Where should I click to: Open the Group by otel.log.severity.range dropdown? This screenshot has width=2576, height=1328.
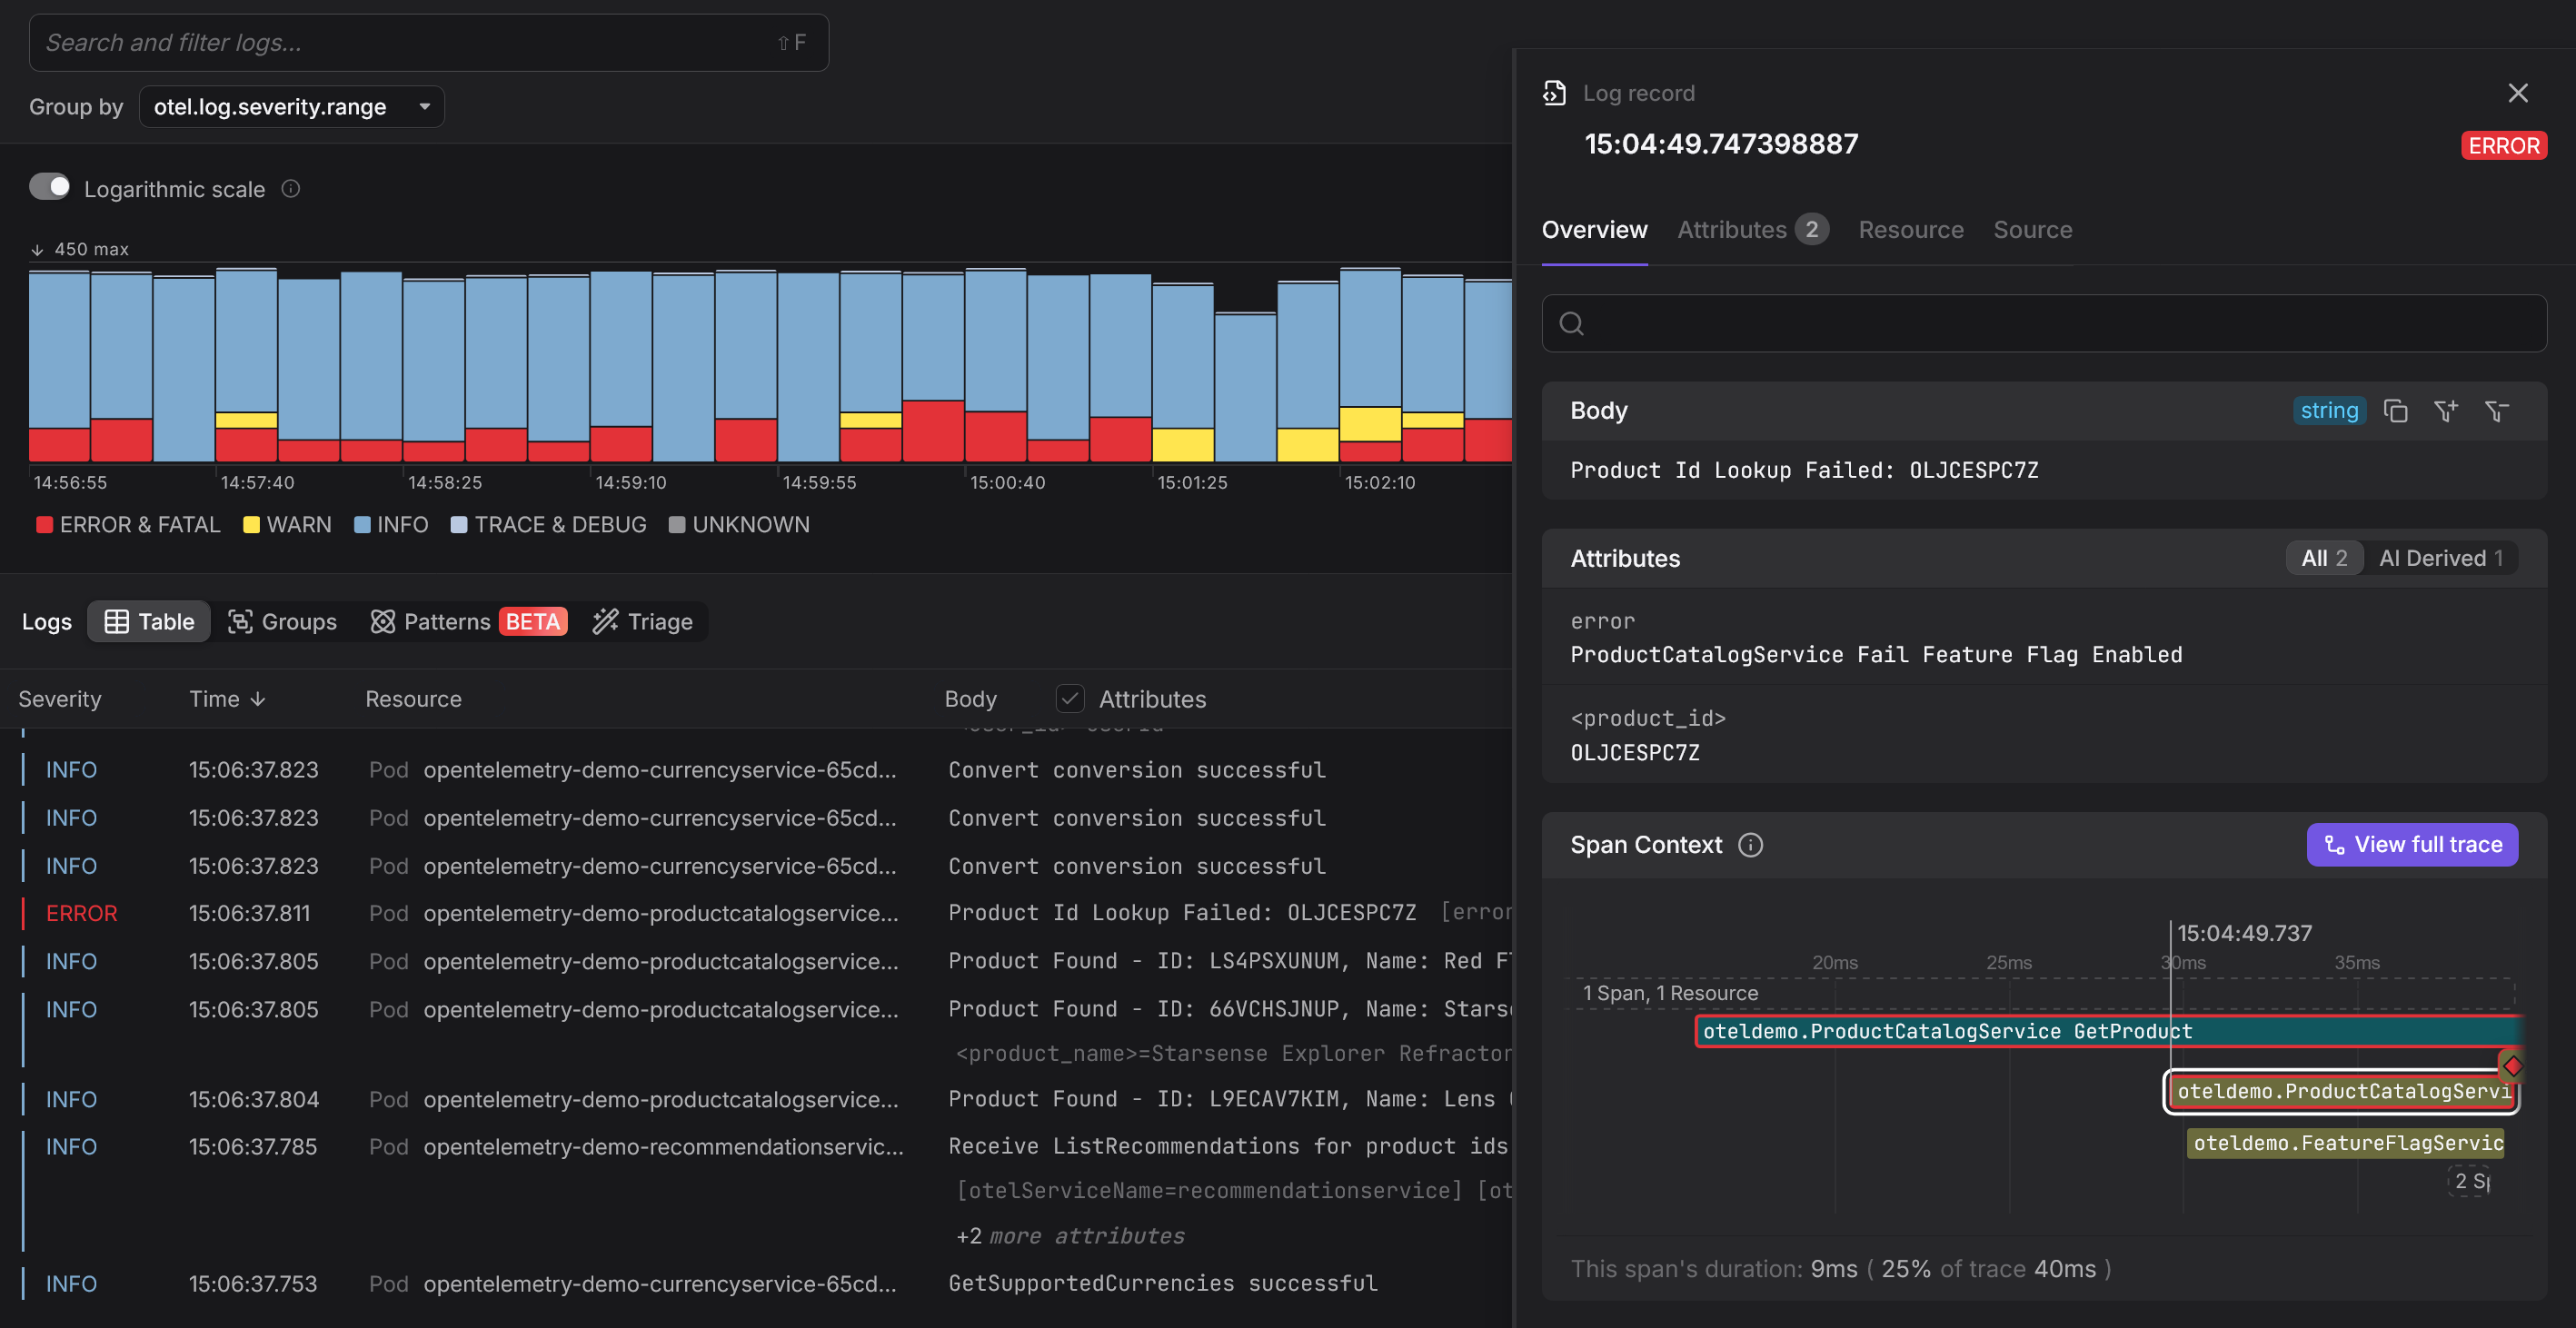point(291,107)
